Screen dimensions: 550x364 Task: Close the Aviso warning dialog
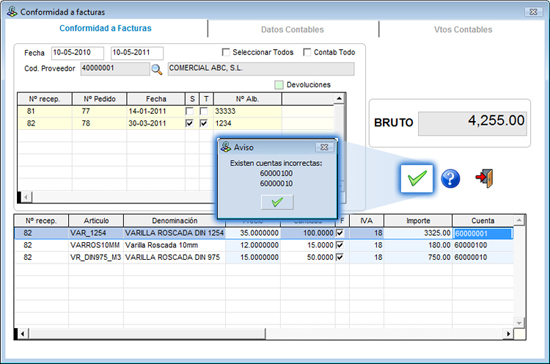point(324,147)
